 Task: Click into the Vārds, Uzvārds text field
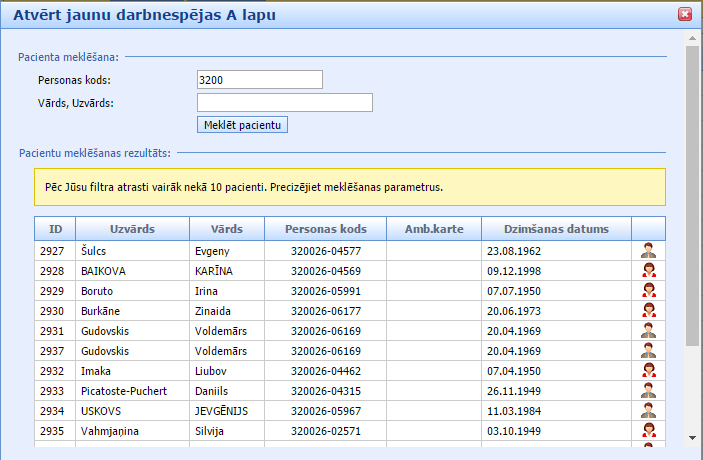285,103
